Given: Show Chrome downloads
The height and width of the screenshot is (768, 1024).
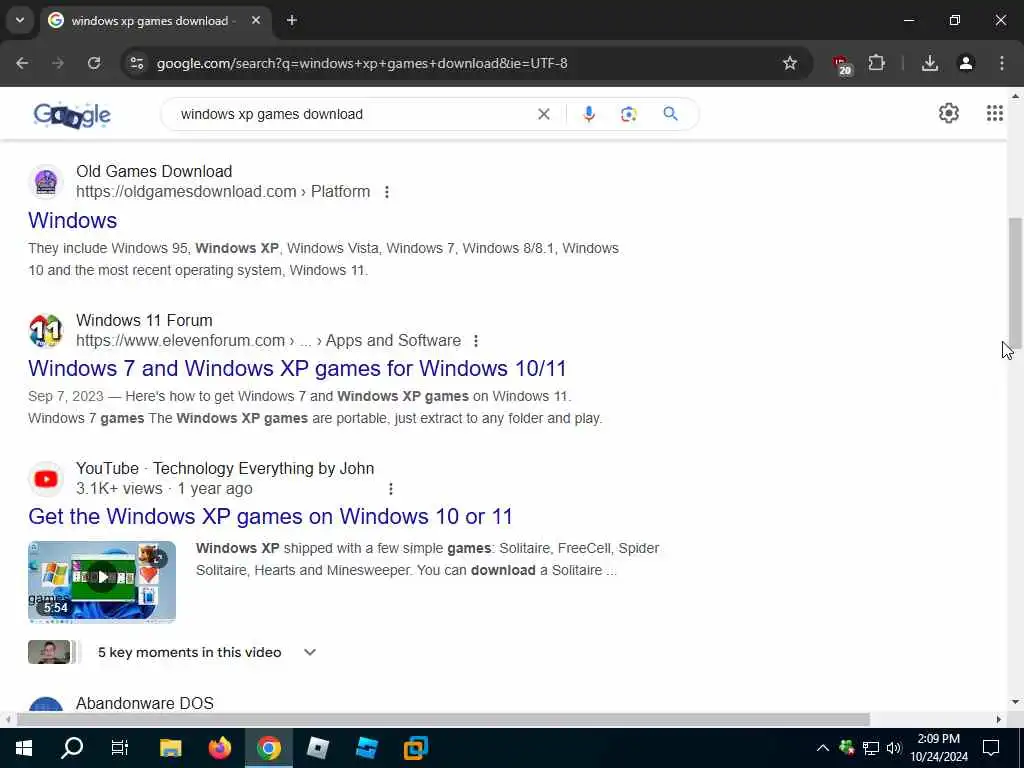Looking at the screenshot, I should coord(929,63).
